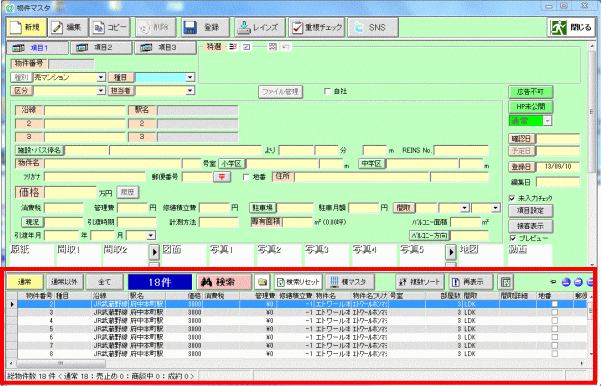Click the SNS bird icon button
Image resolution: width=601 pixels, height=386 pixels.
pos(373,28)
